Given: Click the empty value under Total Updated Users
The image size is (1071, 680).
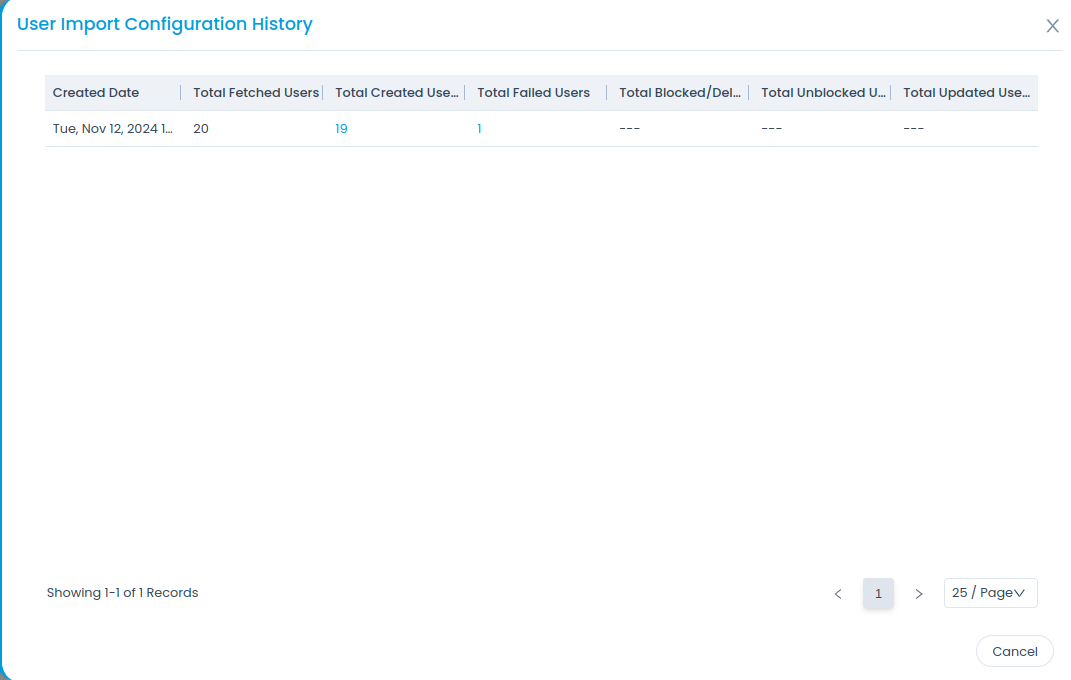Looking at the screenshot, I should click(x=913, y=129).
